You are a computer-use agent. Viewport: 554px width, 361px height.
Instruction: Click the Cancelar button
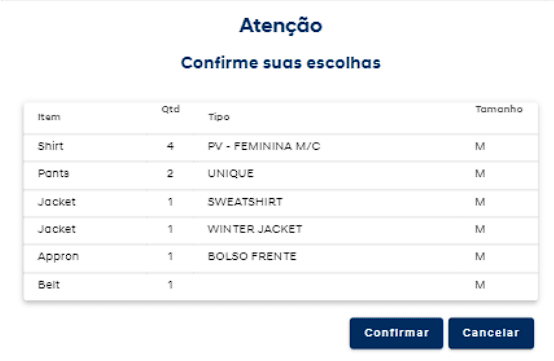click(491, 333)
